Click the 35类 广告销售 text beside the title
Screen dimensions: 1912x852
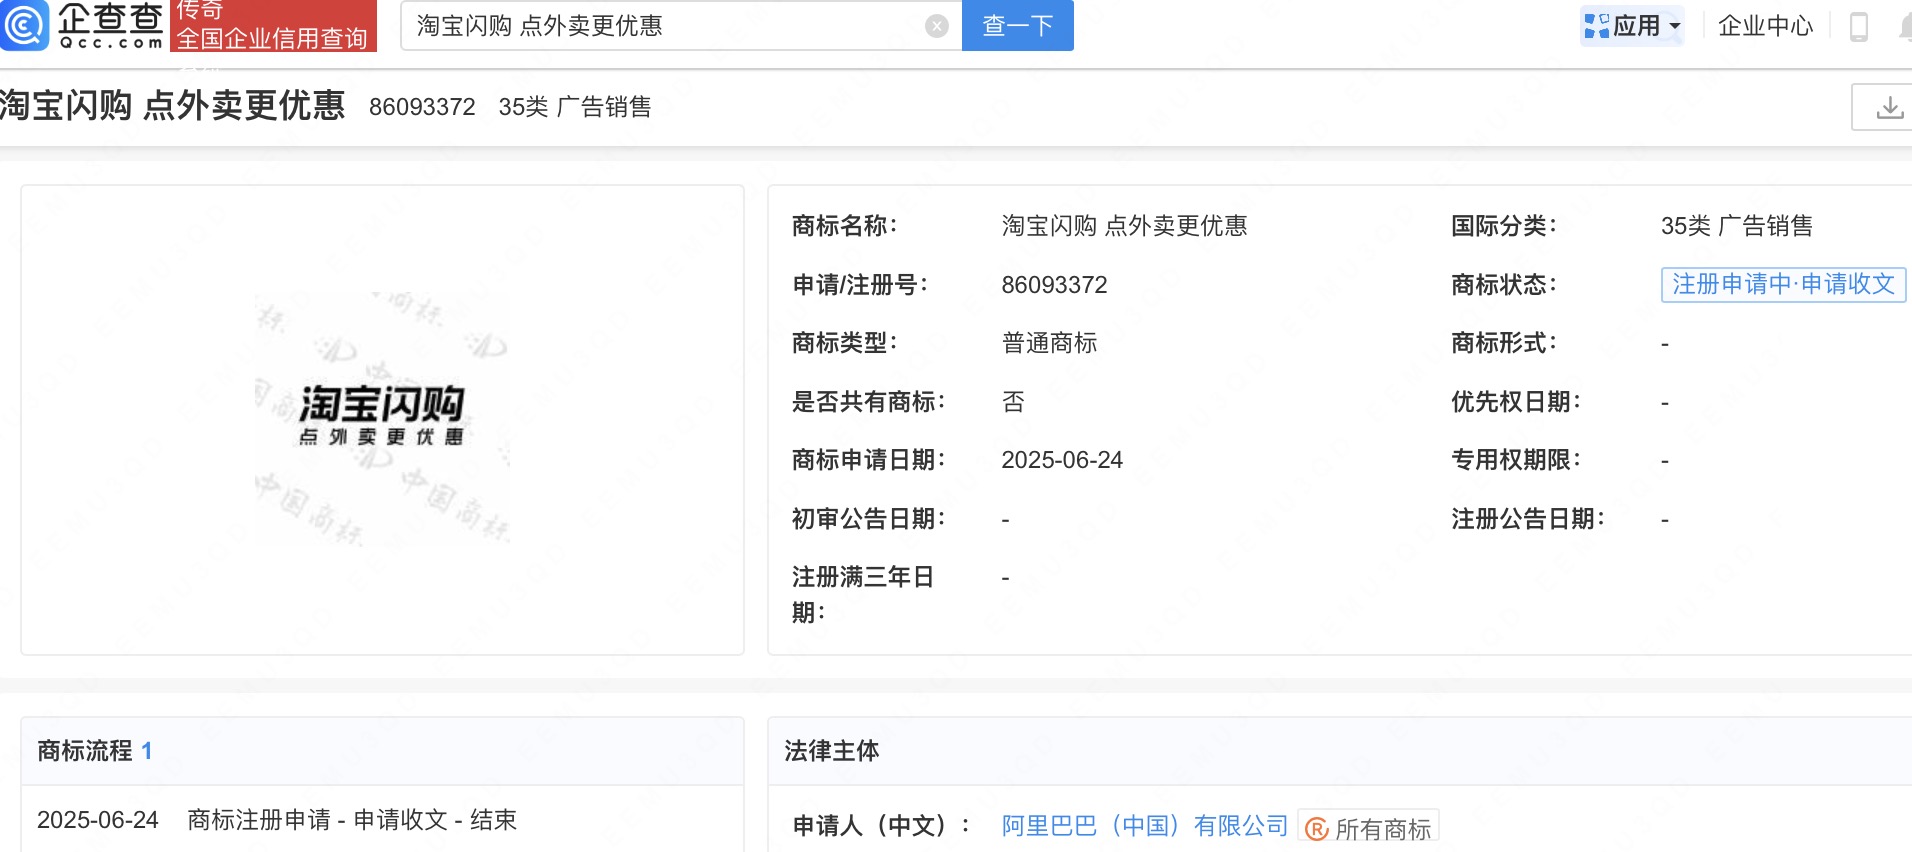pyautogui.click(x=575, y=107)
